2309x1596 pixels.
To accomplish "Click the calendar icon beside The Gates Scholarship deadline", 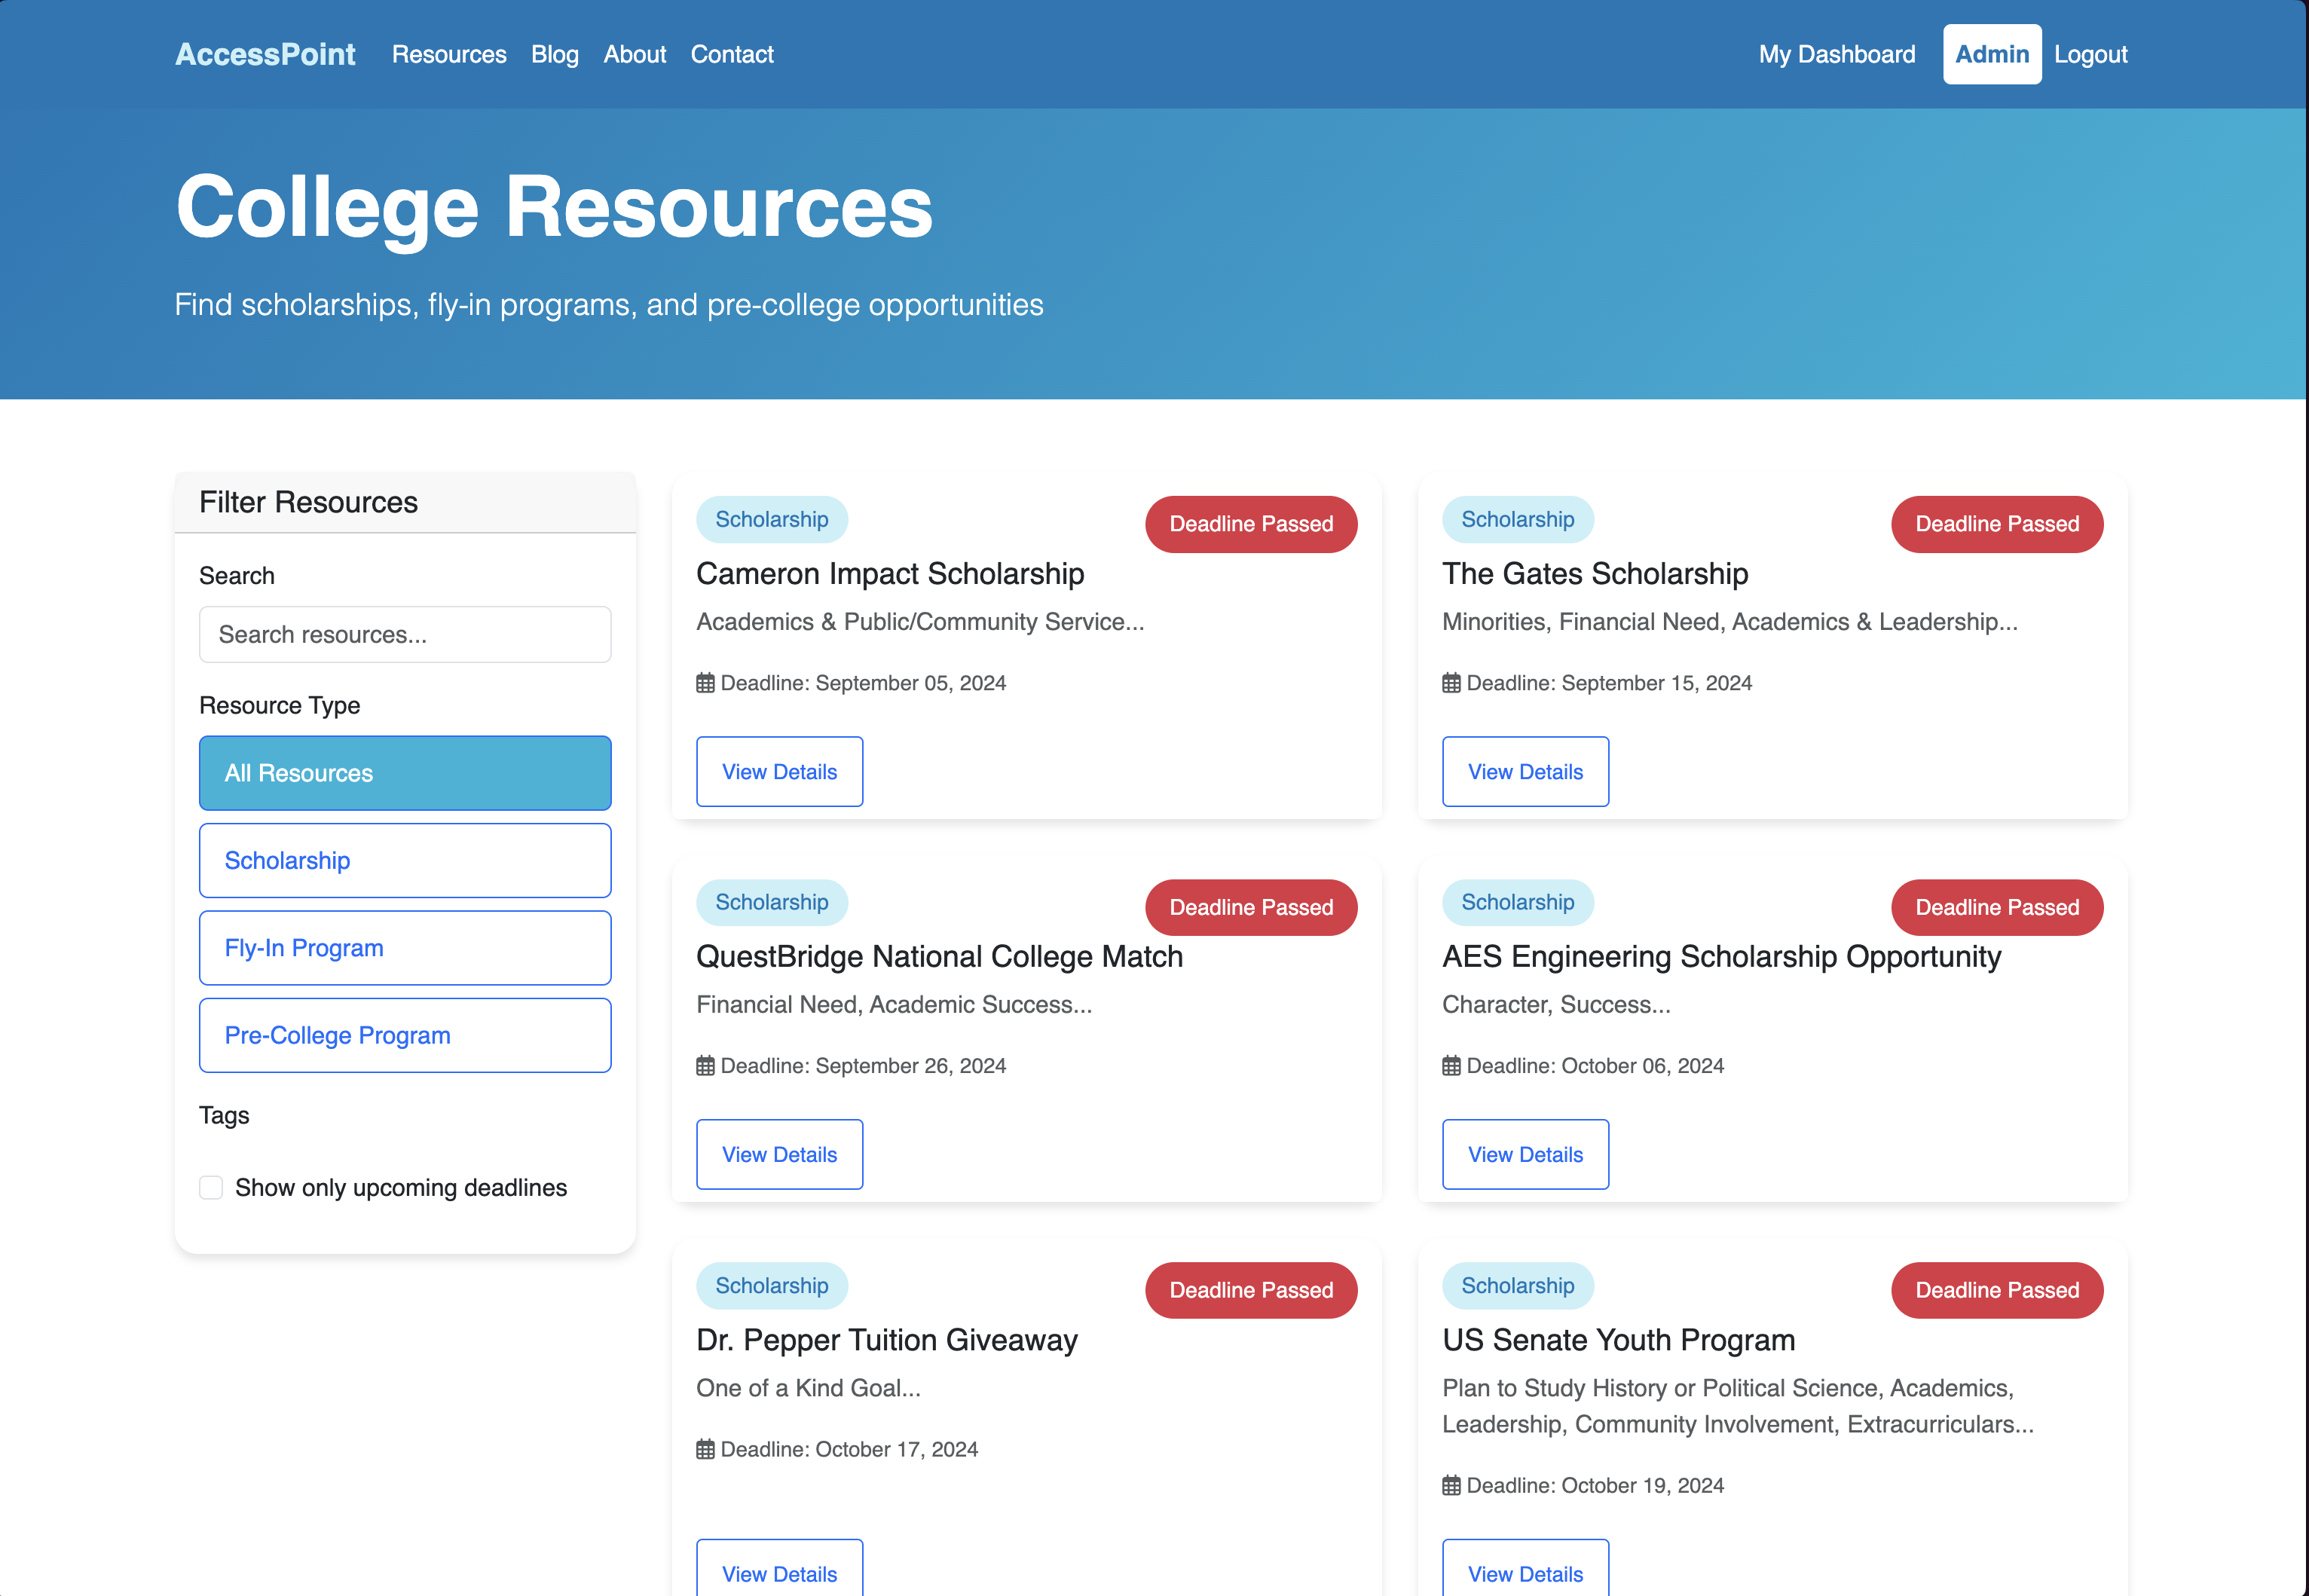I will pos(1451,683).
